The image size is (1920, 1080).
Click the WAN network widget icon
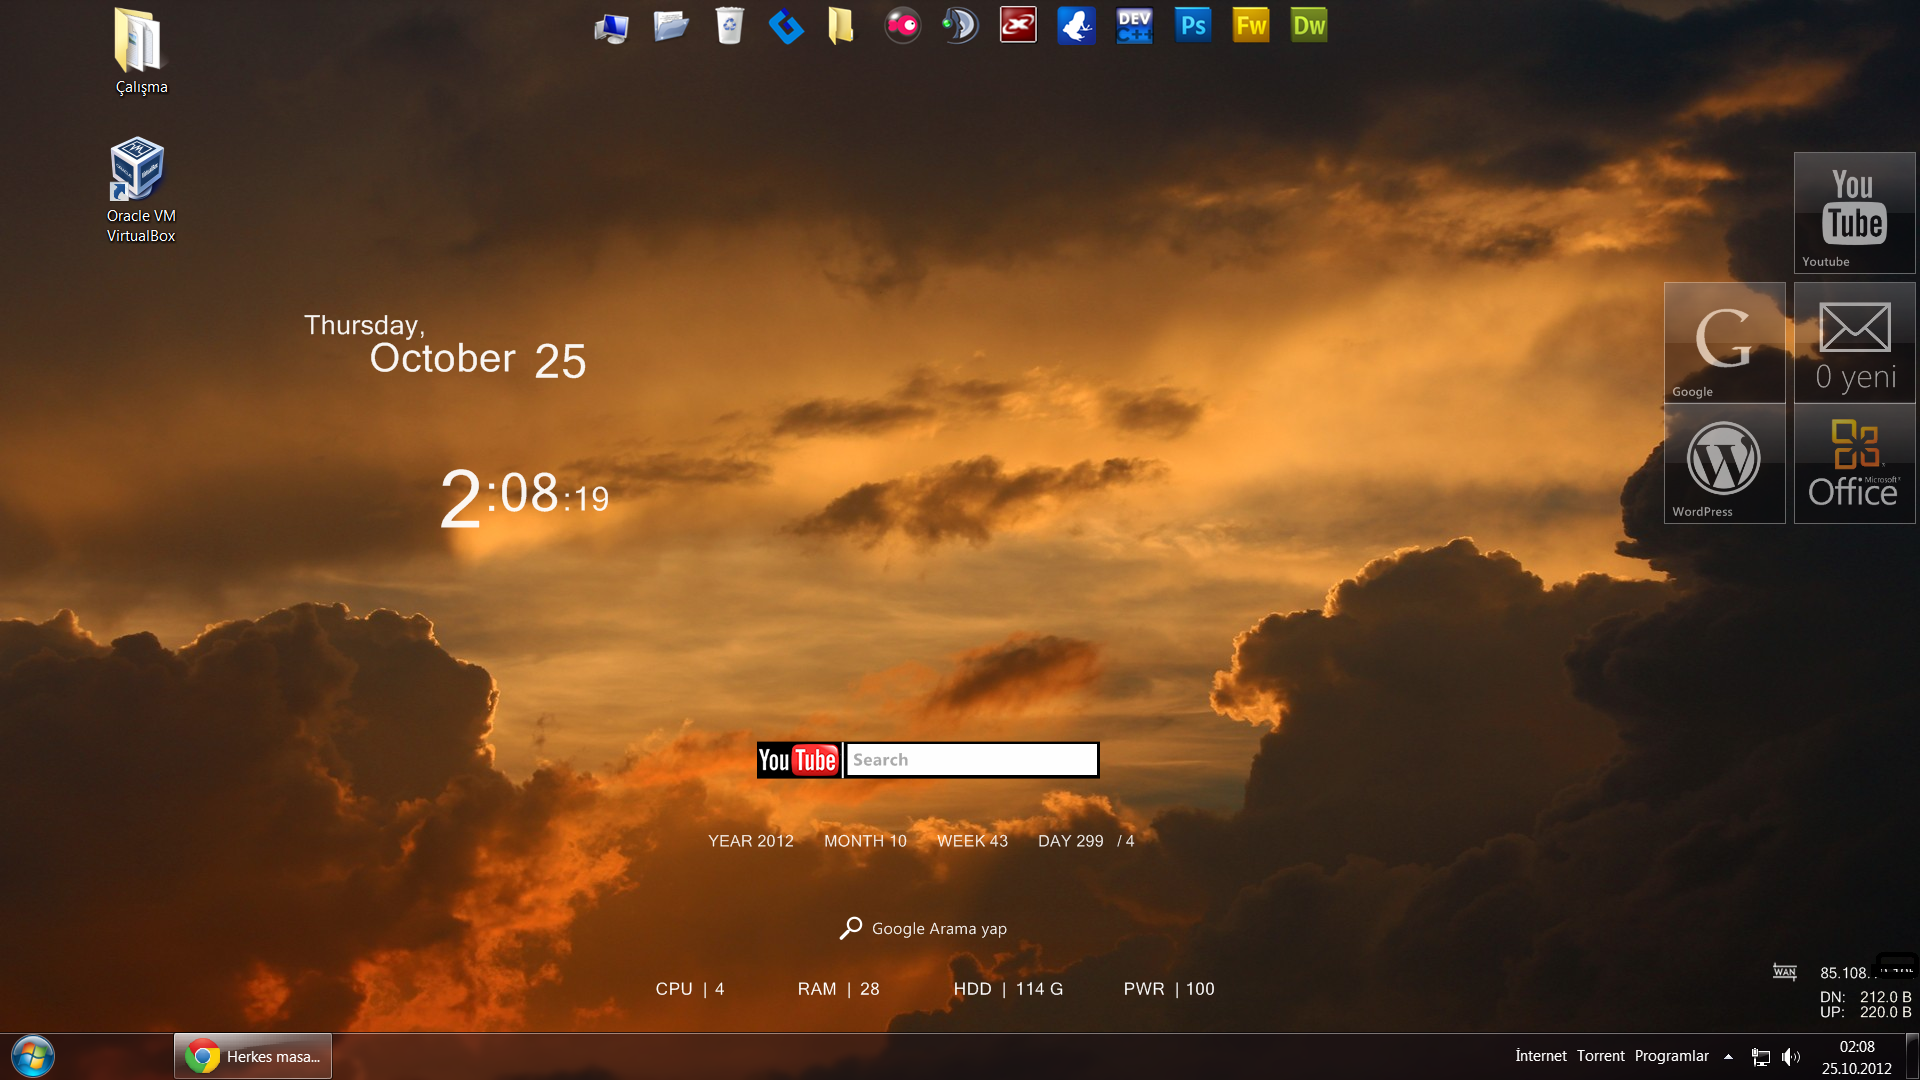click(x=1785, y=971)
